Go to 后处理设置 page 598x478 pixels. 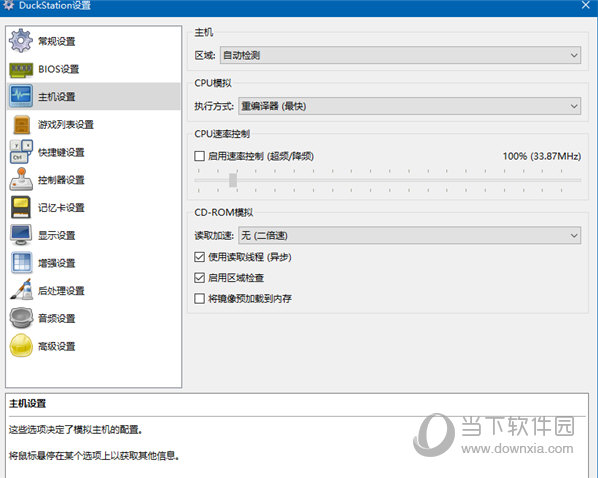[x=94, y=291]
